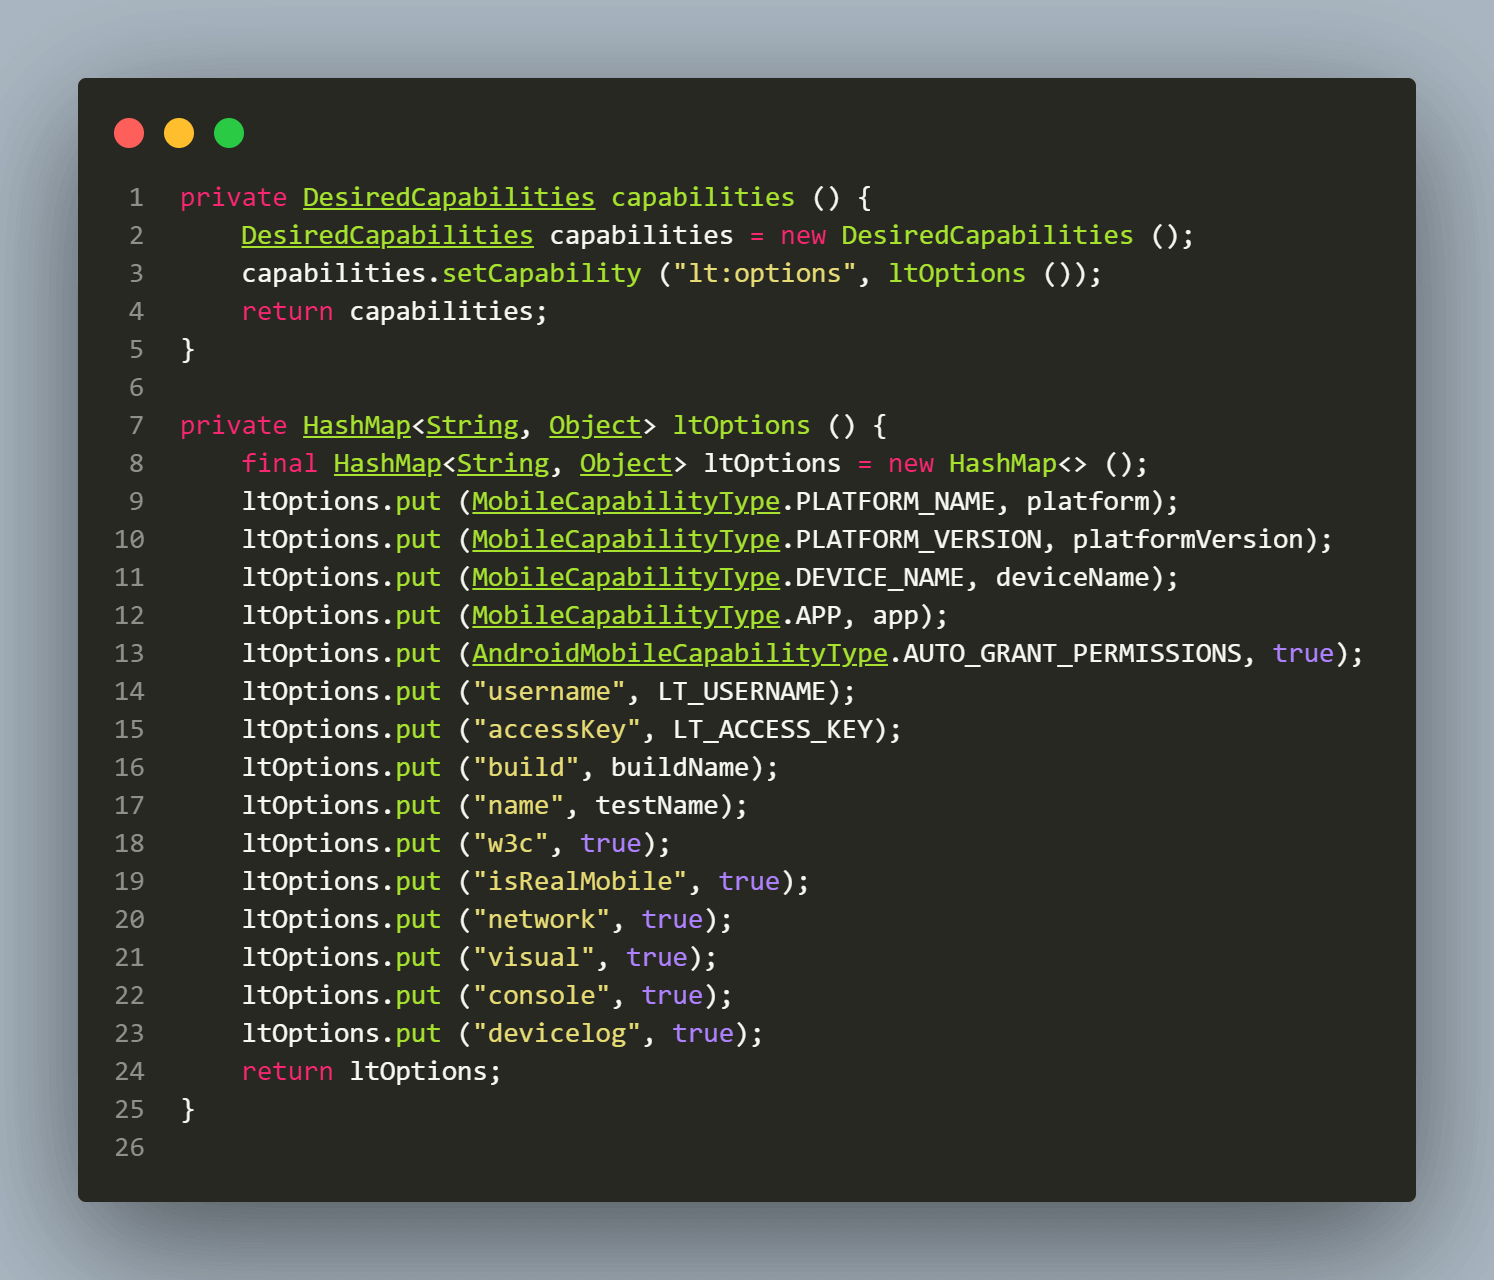Click "true" on the AUTO_GRANT_PERMISSIONS line

(1303, 654)
